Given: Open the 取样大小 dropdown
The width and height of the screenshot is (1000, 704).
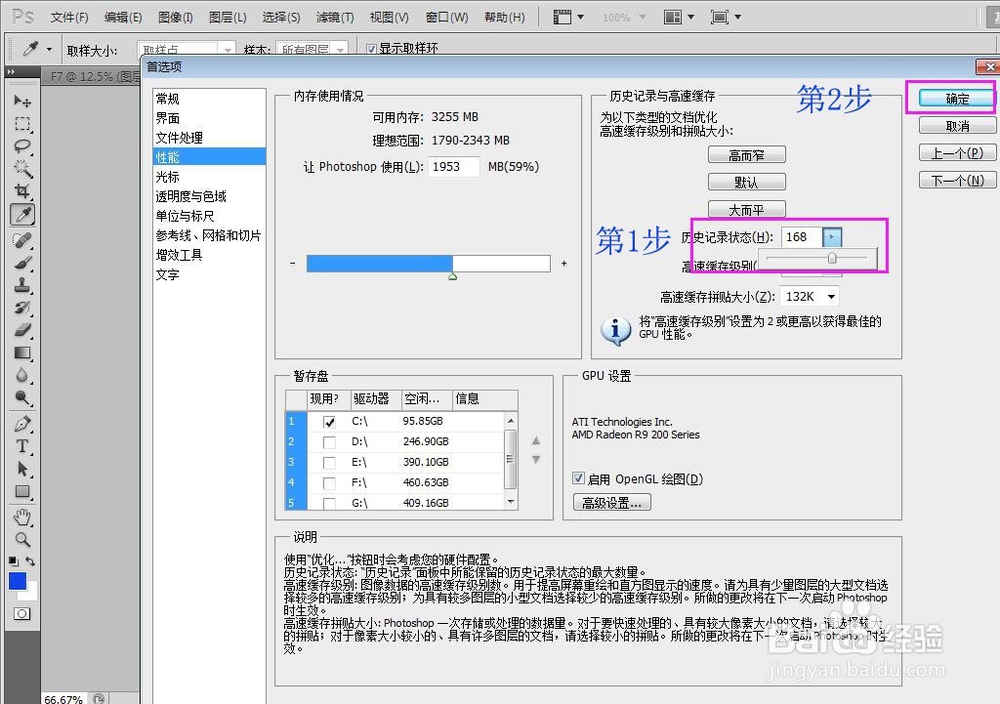Looking at the screenshot, I should pos(228,49).
